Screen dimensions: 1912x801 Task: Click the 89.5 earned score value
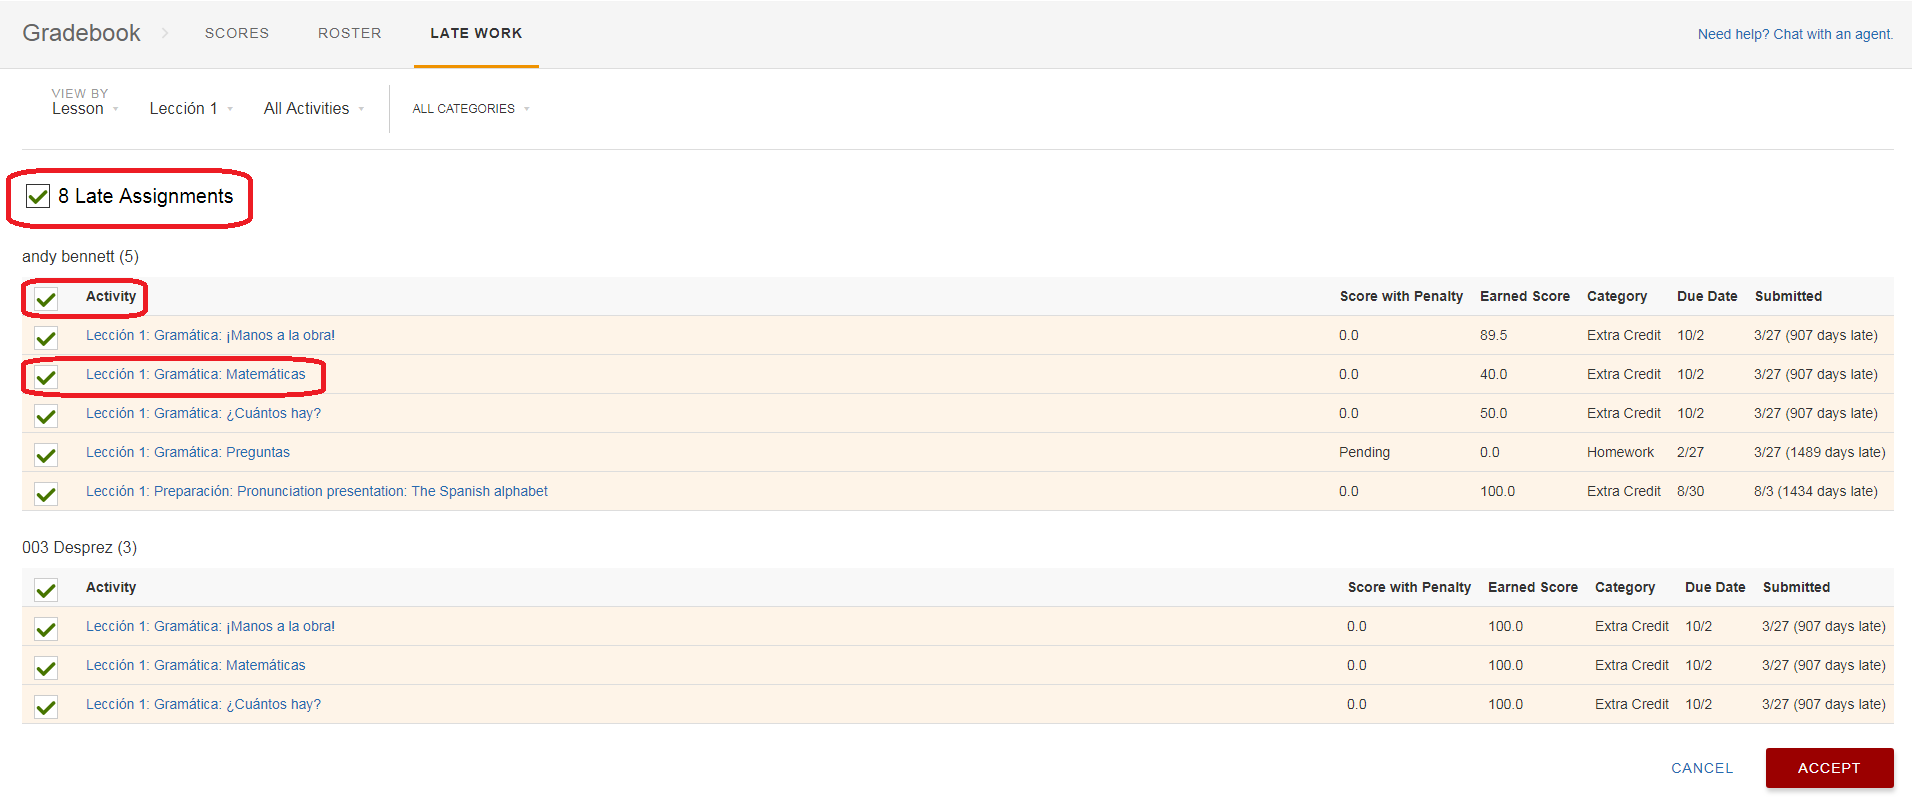(1494, 335)
